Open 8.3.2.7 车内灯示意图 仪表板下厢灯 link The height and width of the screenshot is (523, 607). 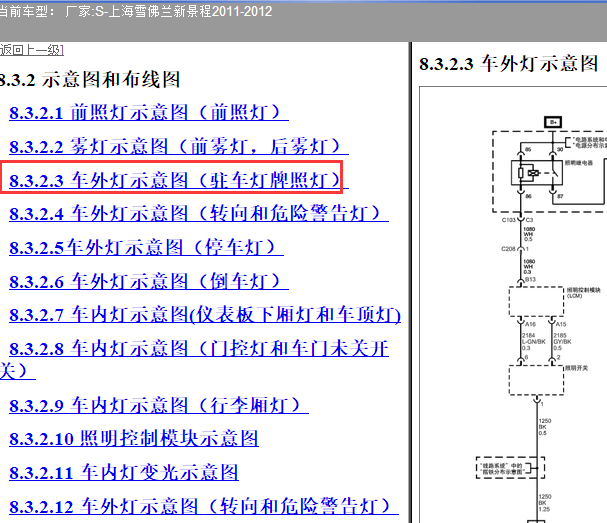point(205,315)
